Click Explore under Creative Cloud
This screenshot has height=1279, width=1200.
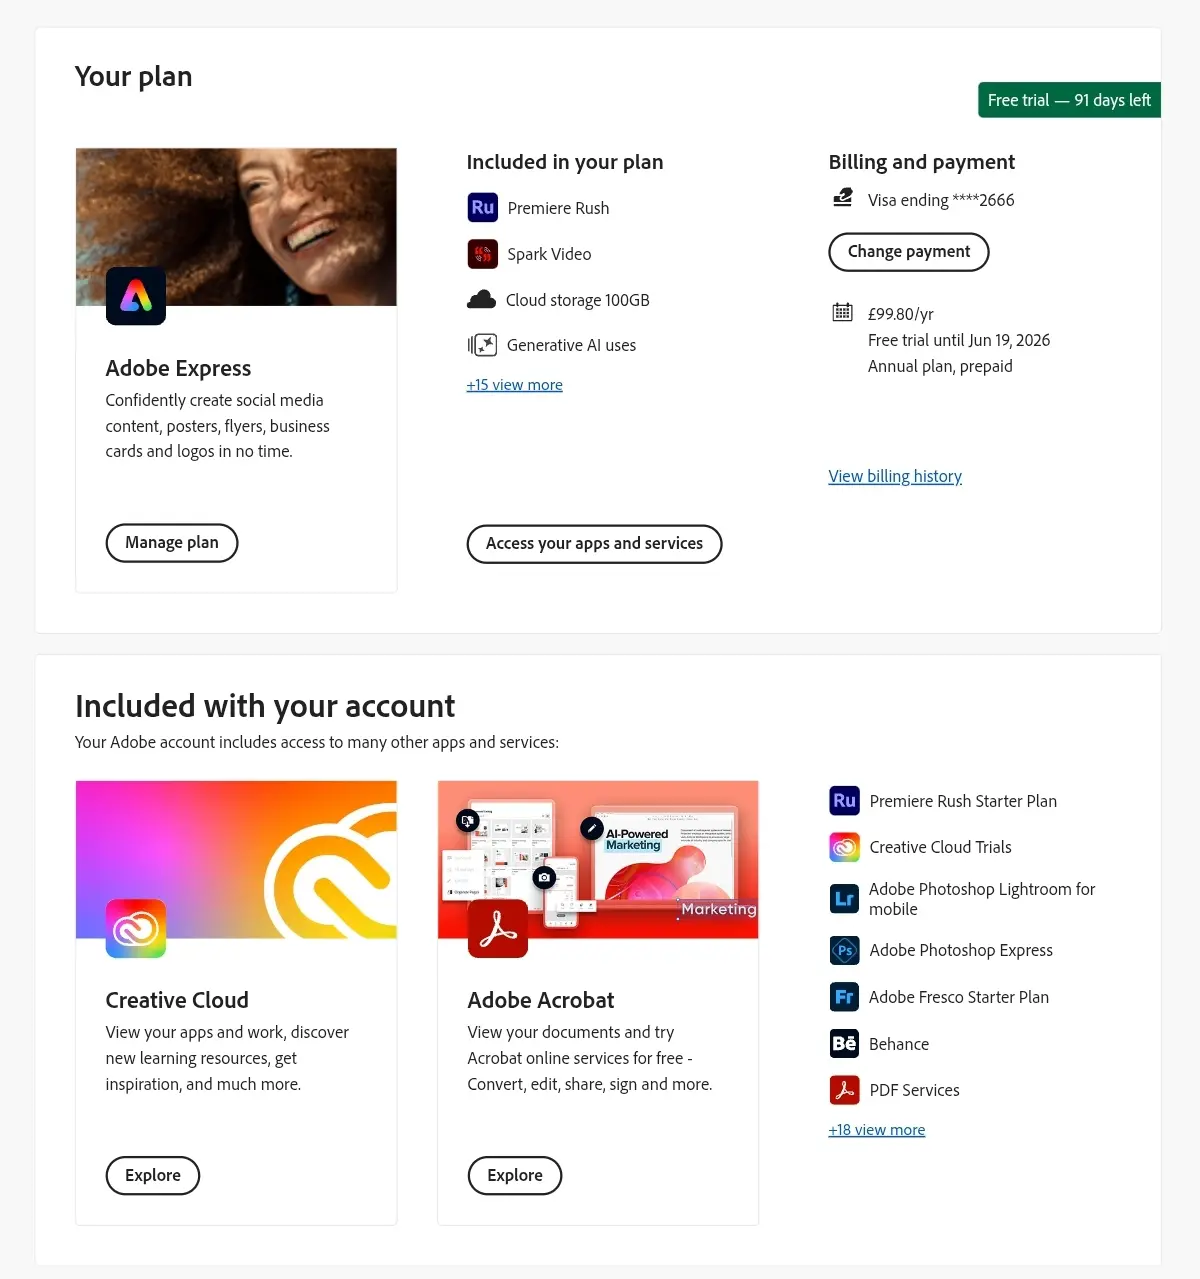[x=153, y=1176]
